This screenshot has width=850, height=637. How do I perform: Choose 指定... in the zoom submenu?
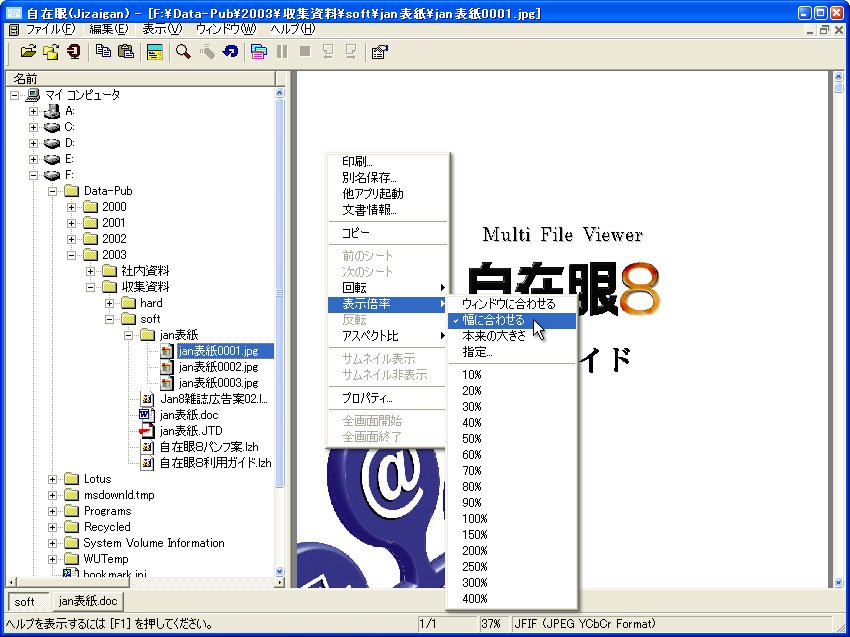[511, 352]
